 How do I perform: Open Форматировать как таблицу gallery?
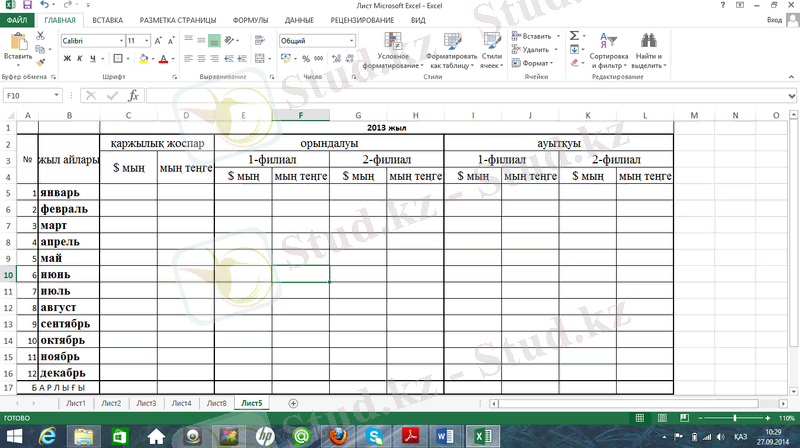tap(452, 50)
